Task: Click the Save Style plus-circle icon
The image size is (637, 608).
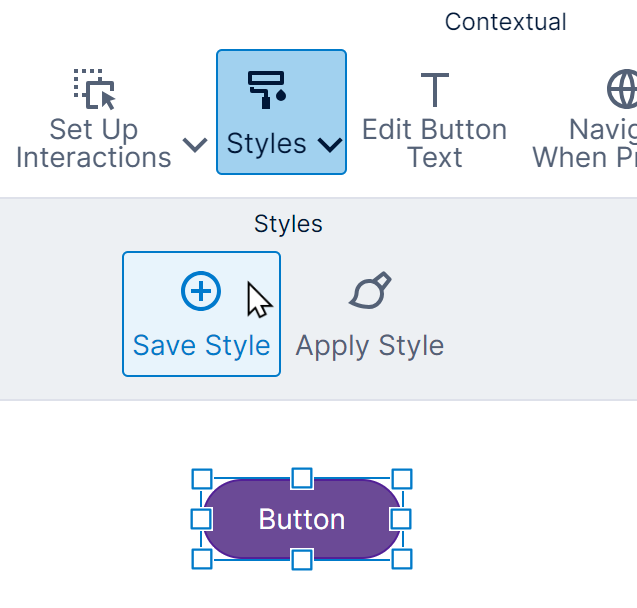Action: point(201,291)
